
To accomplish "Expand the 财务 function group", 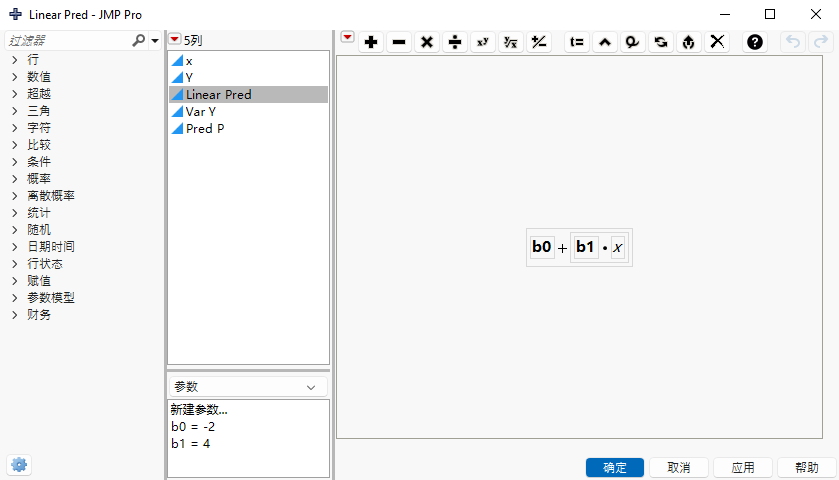I will tap(15, 315).
